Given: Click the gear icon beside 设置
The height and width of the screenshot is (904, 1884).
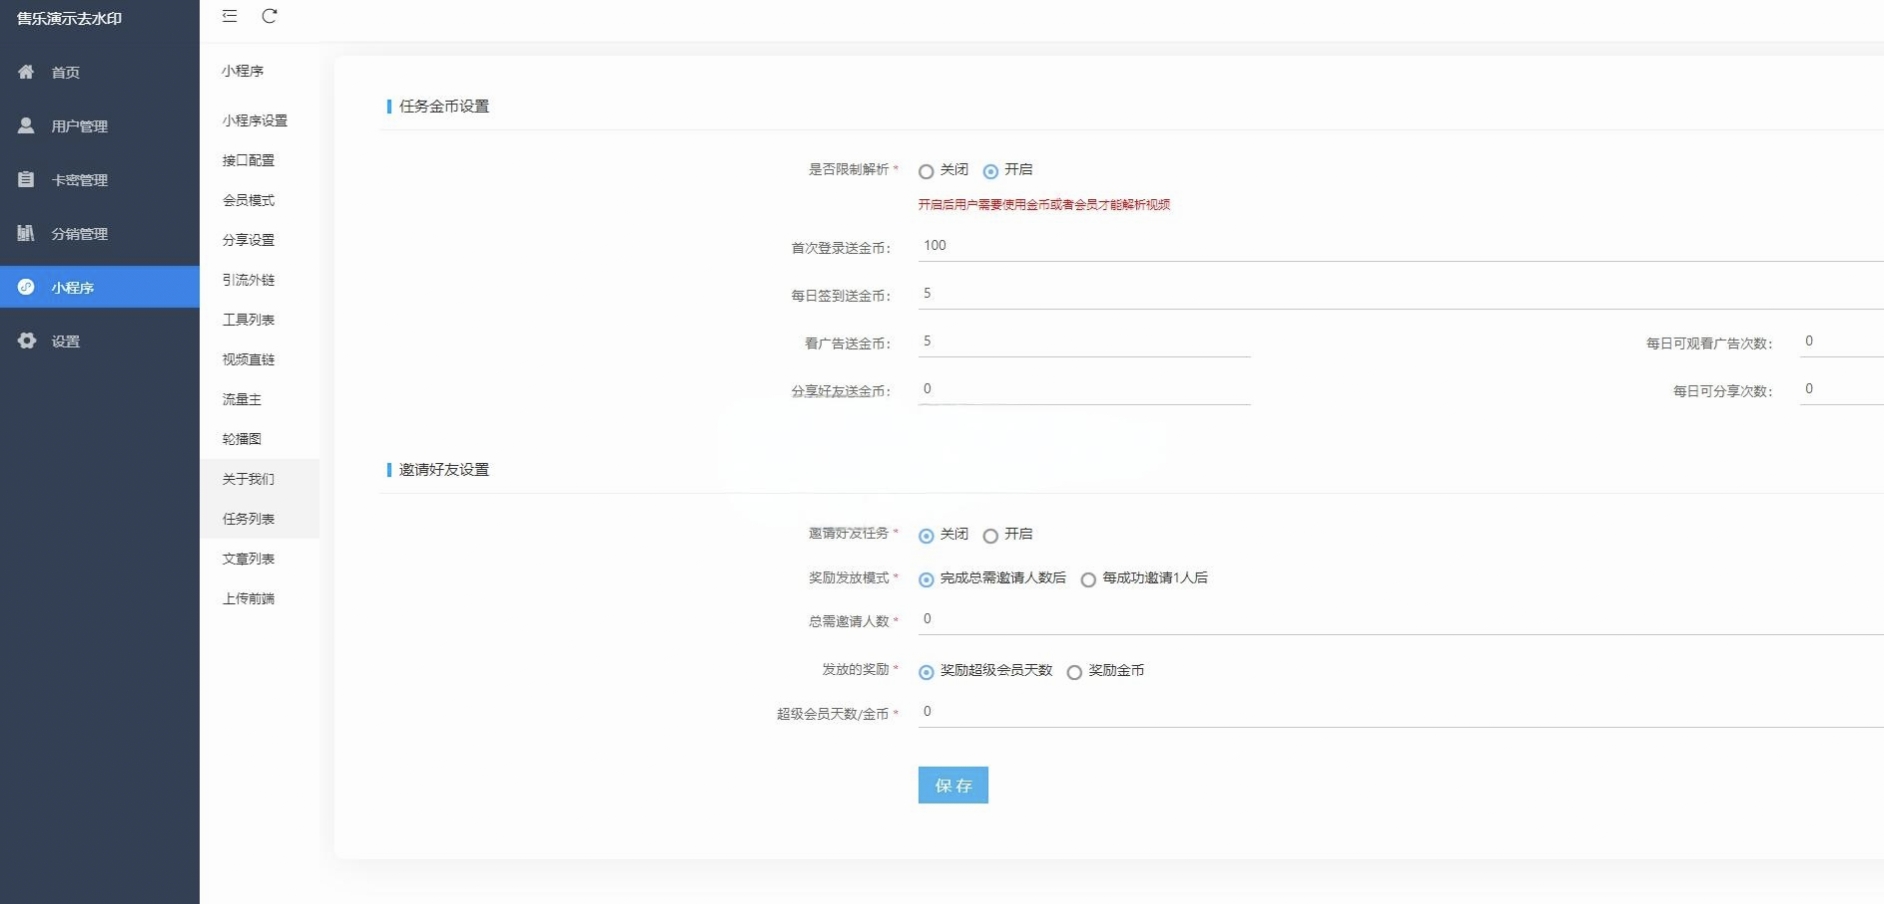Looking at the screenshot, I should (26, 341).
